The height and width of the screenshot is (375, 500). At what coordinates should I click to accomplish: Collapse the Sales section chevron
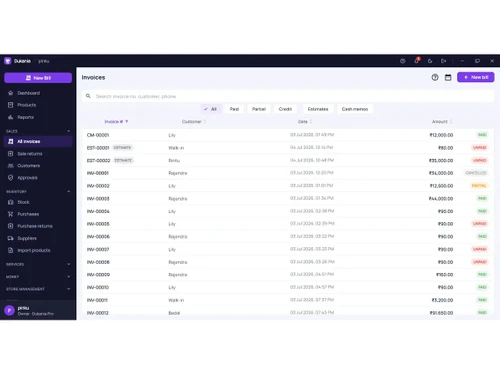(x=69, y=131)
